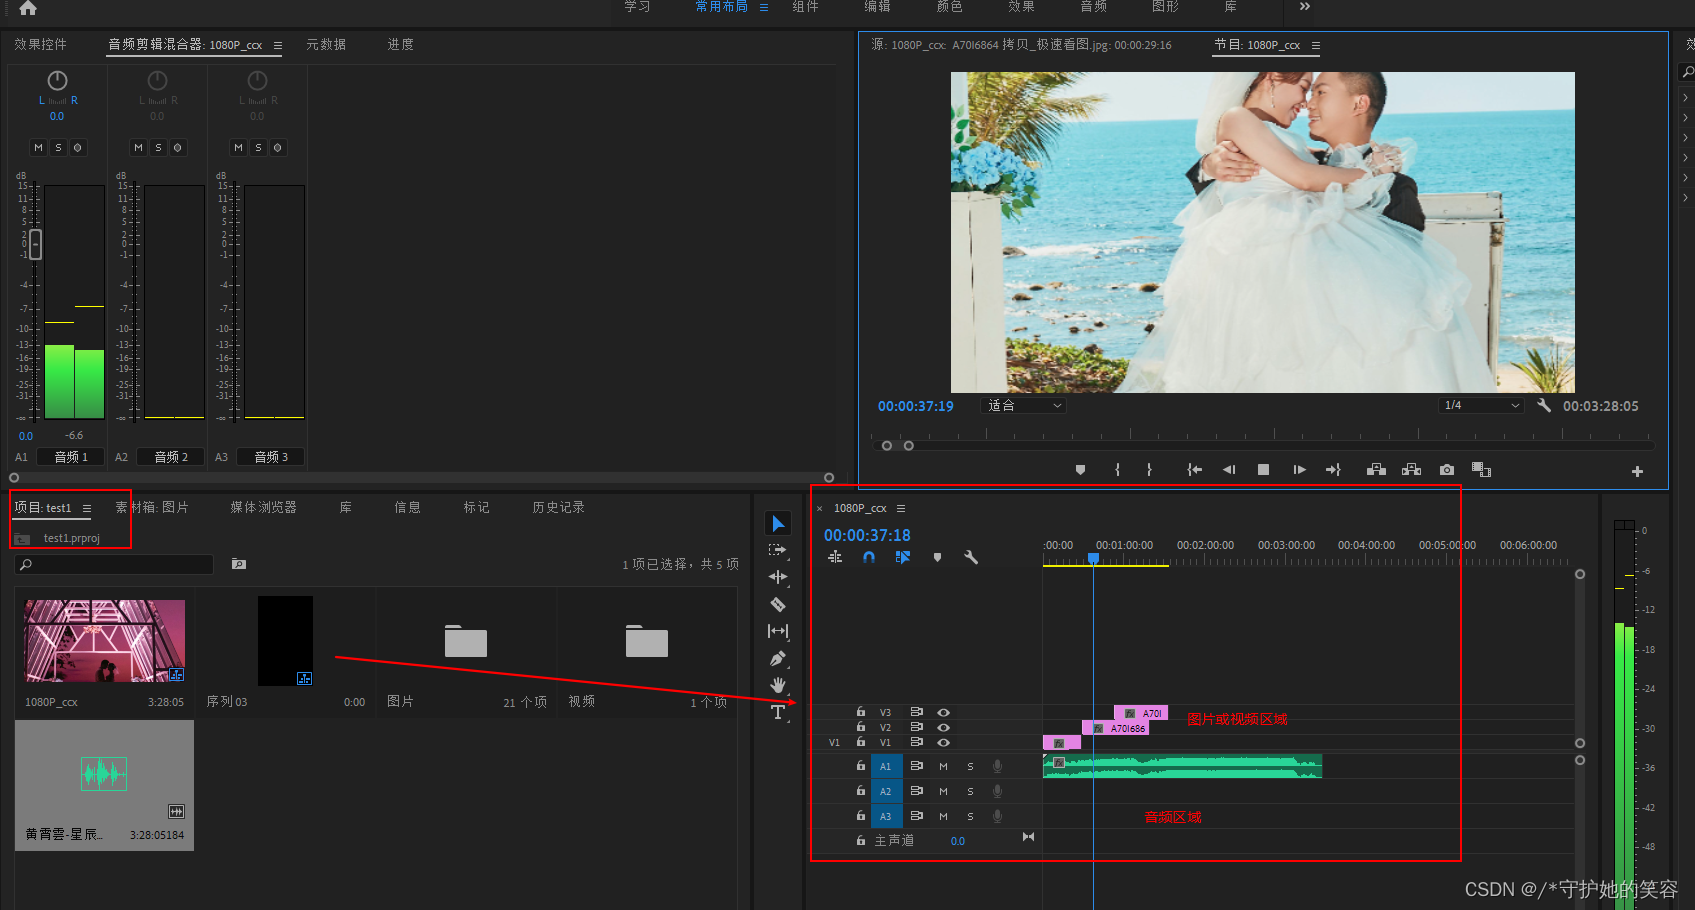Viewport: 1695px width, 910px height.
Task: Choose the Hand tool
Action: tap(778, 685)
